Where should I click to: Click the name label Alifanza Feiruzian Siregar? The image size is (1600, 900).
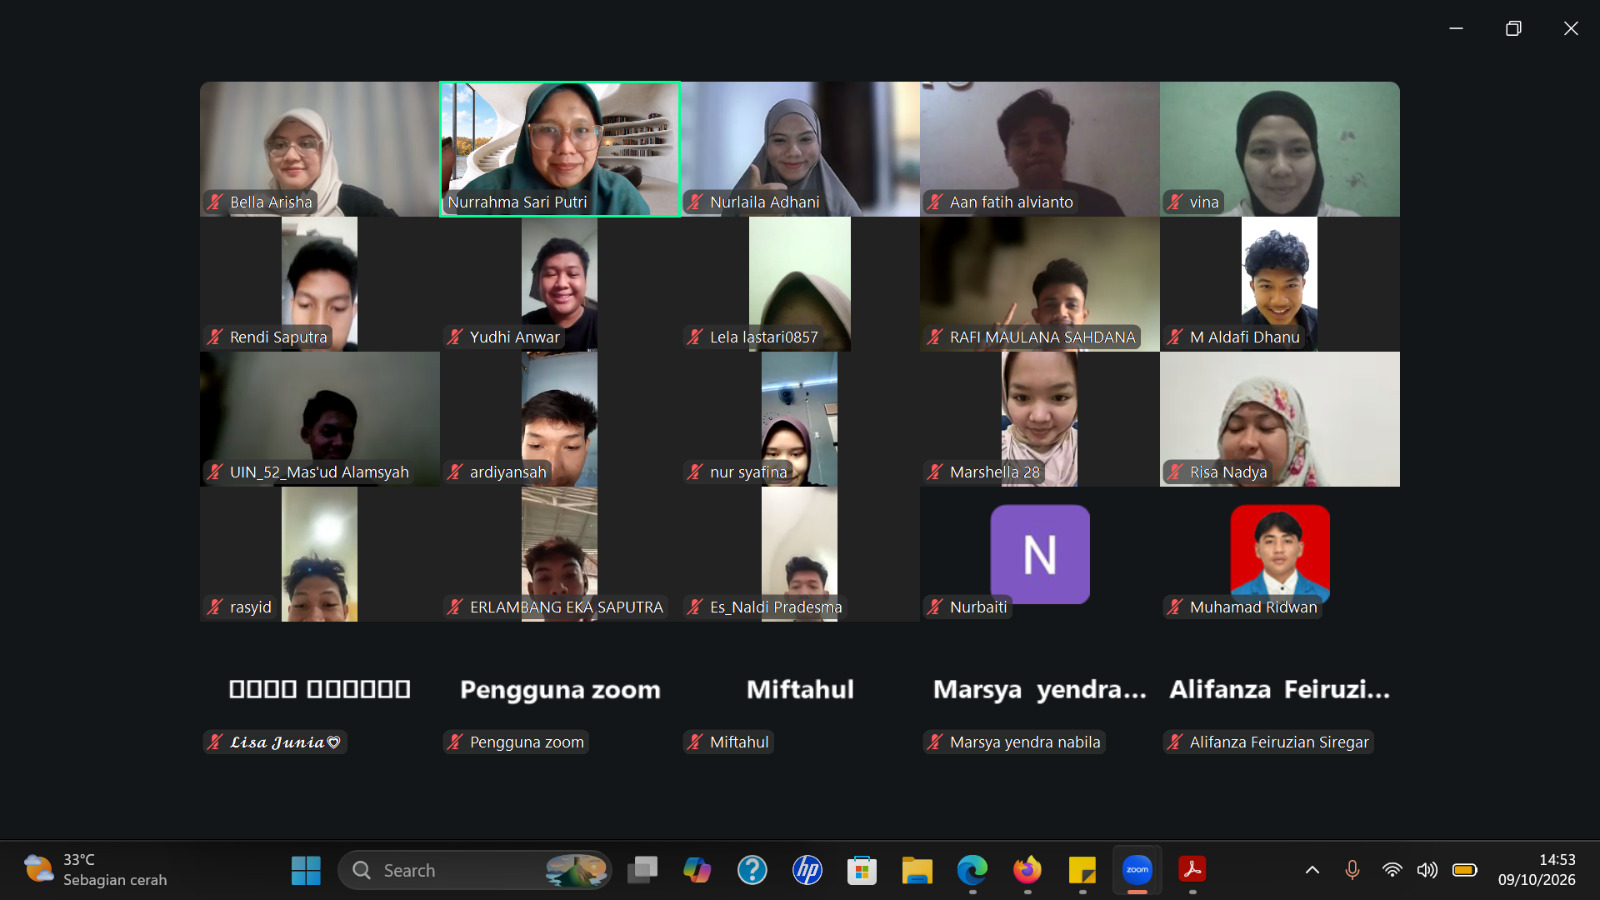[1279, 742]
